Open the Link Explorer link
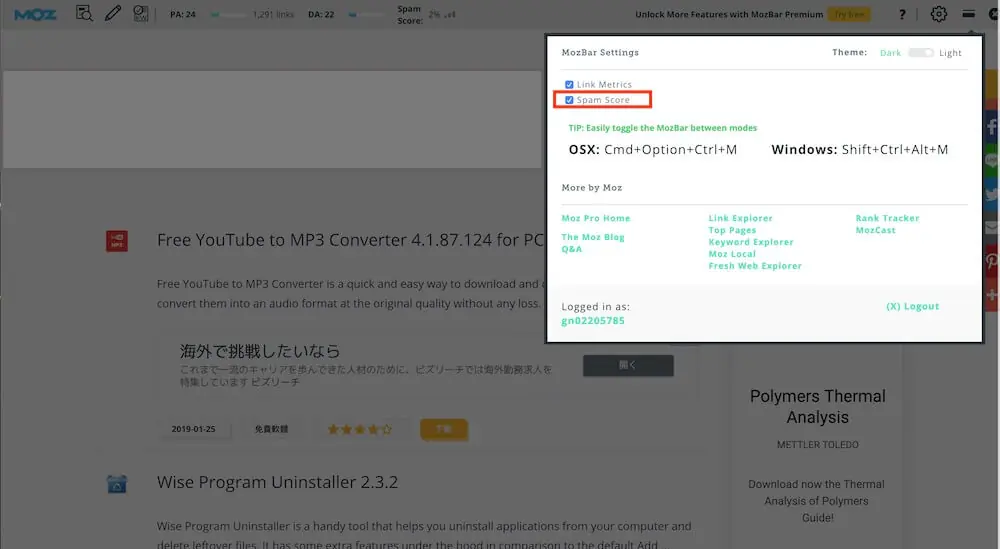The image size is (1000, 549). point(740,218)
